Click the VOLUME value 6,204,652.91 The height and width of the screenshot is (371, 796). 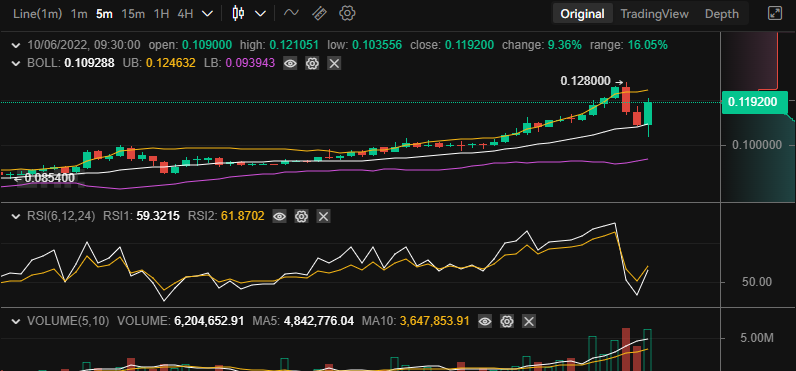click(x=209, y=321)
